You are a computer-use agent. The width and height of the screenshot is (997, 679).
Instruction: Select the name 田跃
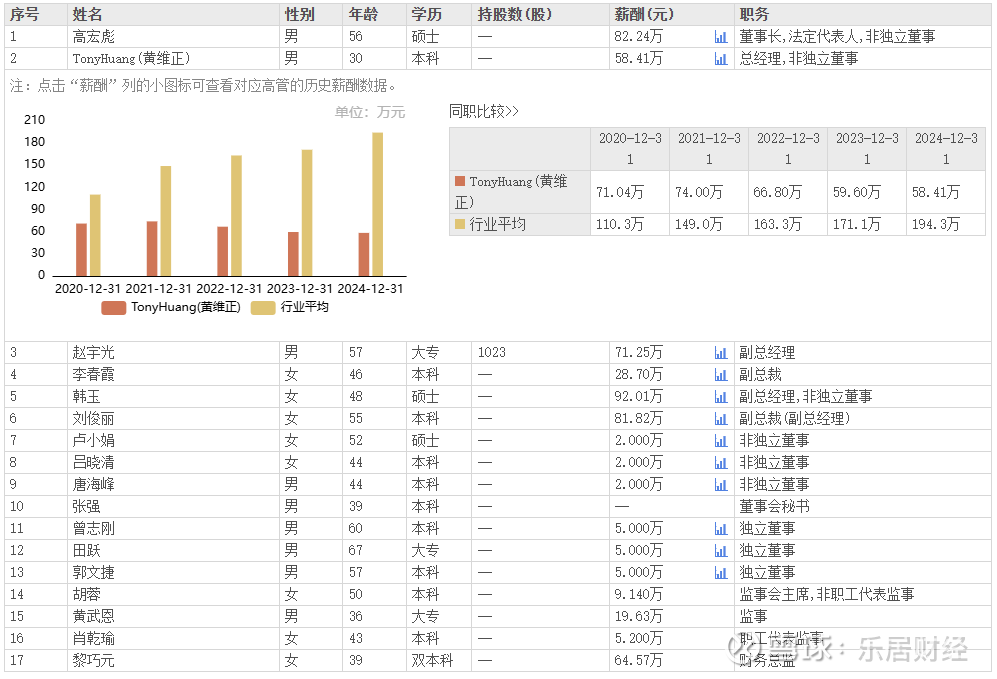click(x=86, y=551)
